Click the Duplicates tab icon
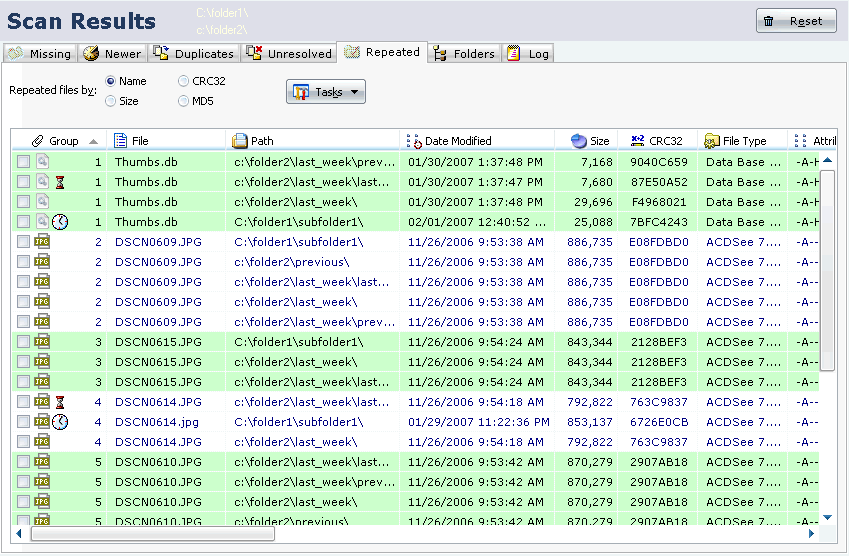849x556 pixels. [161, 54]
